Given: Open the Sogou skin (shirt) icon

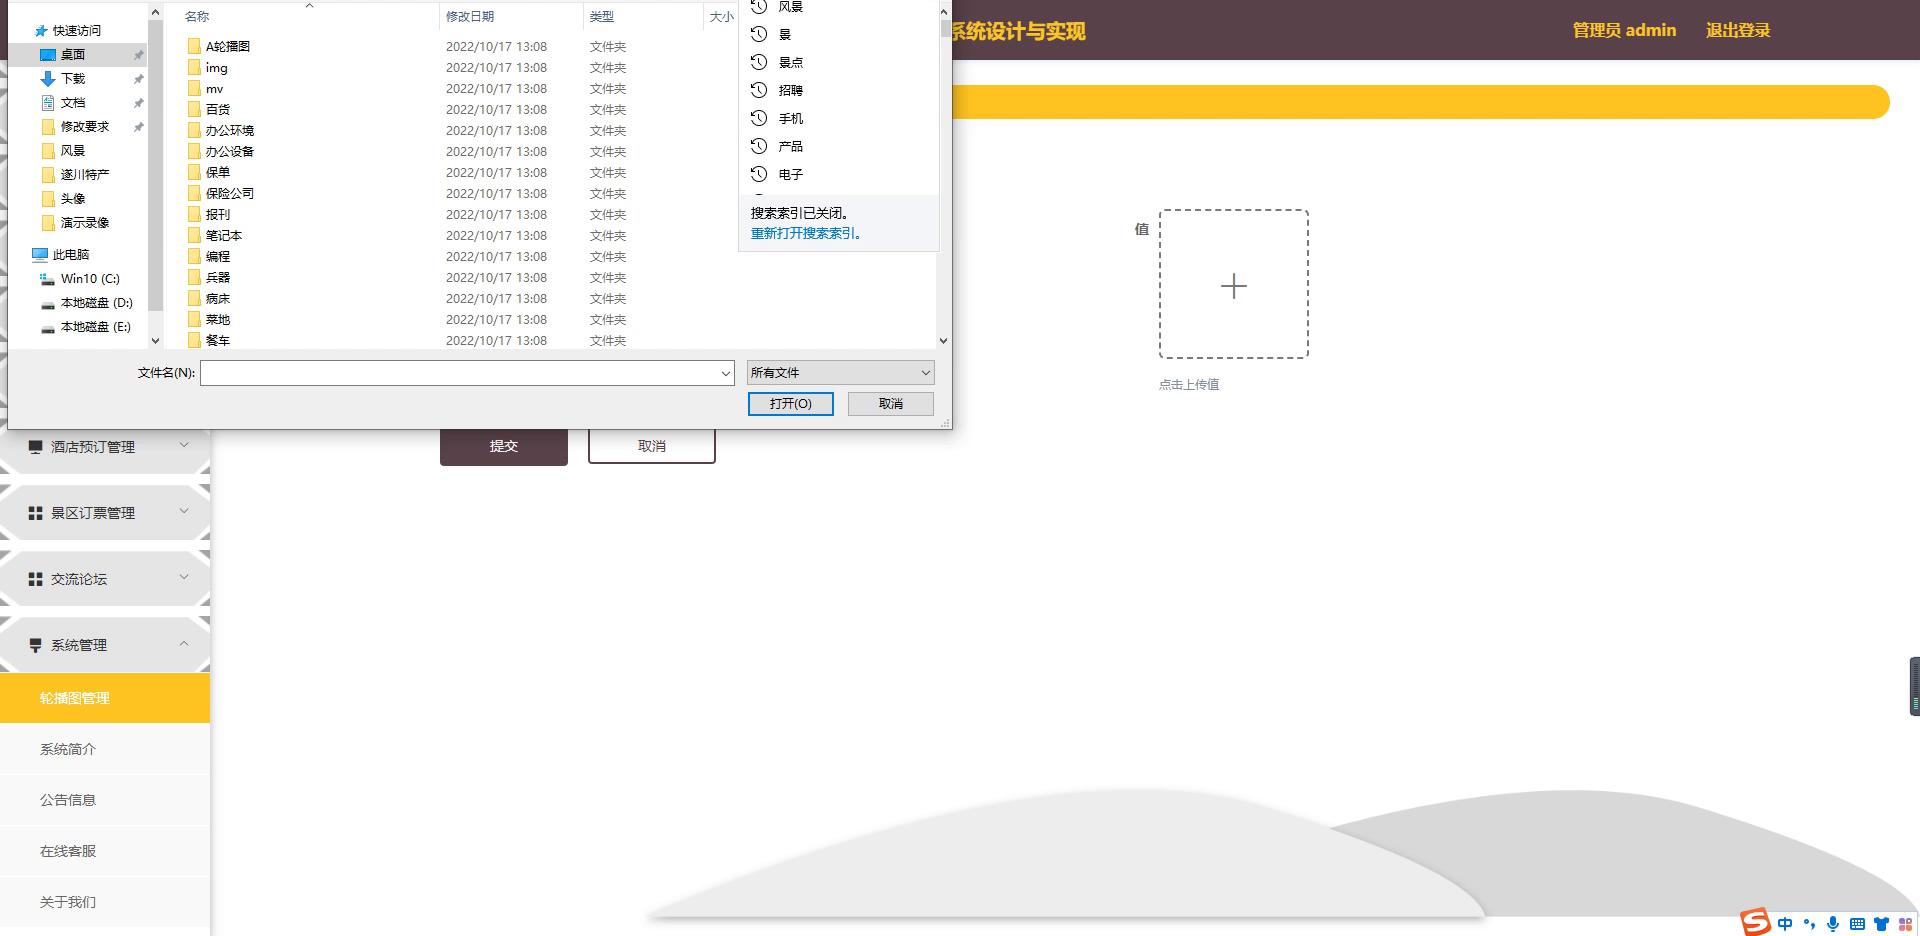Looking at the screenshot, I should (1881, 924).
